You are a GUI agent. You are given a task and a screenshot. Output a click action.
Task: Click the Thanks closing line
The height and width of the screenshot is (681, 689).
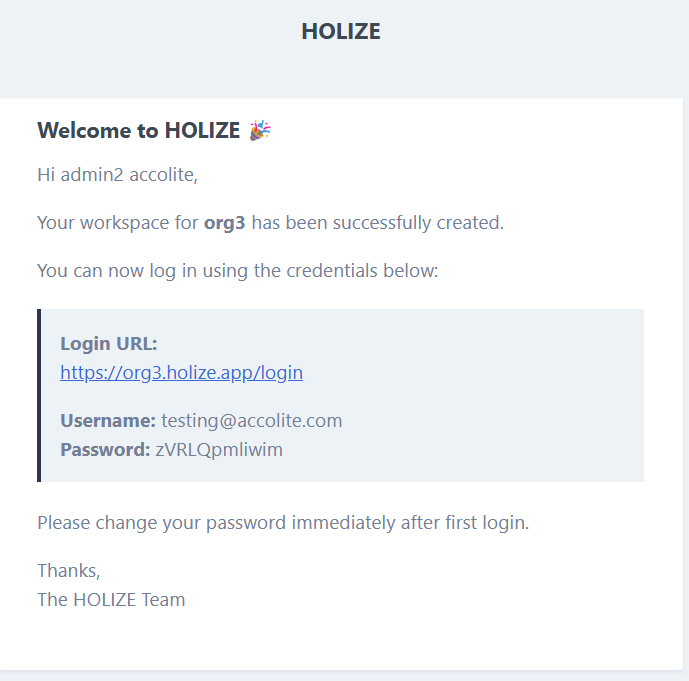coord(69,571)
